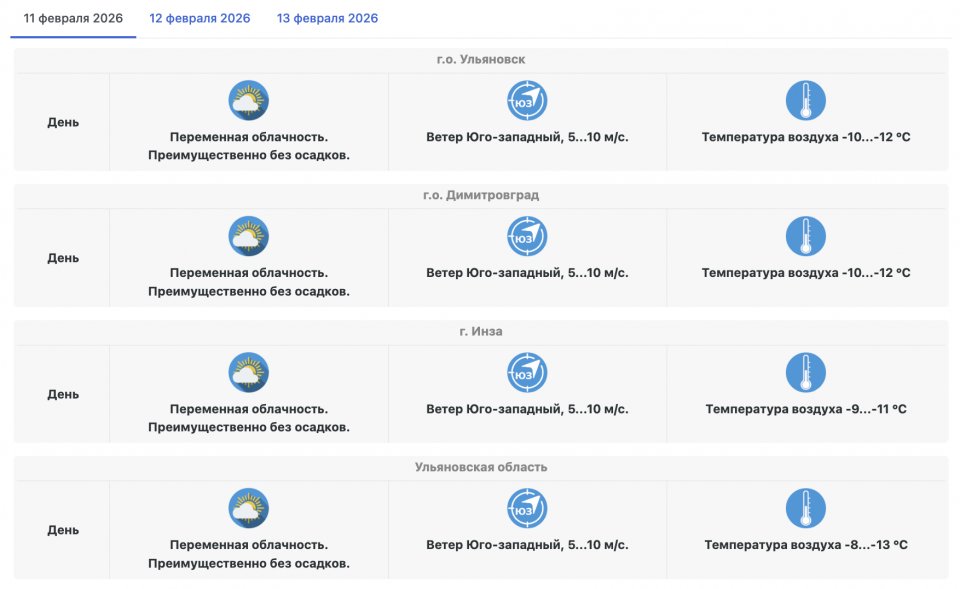Click the г. Инза section header

481,332
